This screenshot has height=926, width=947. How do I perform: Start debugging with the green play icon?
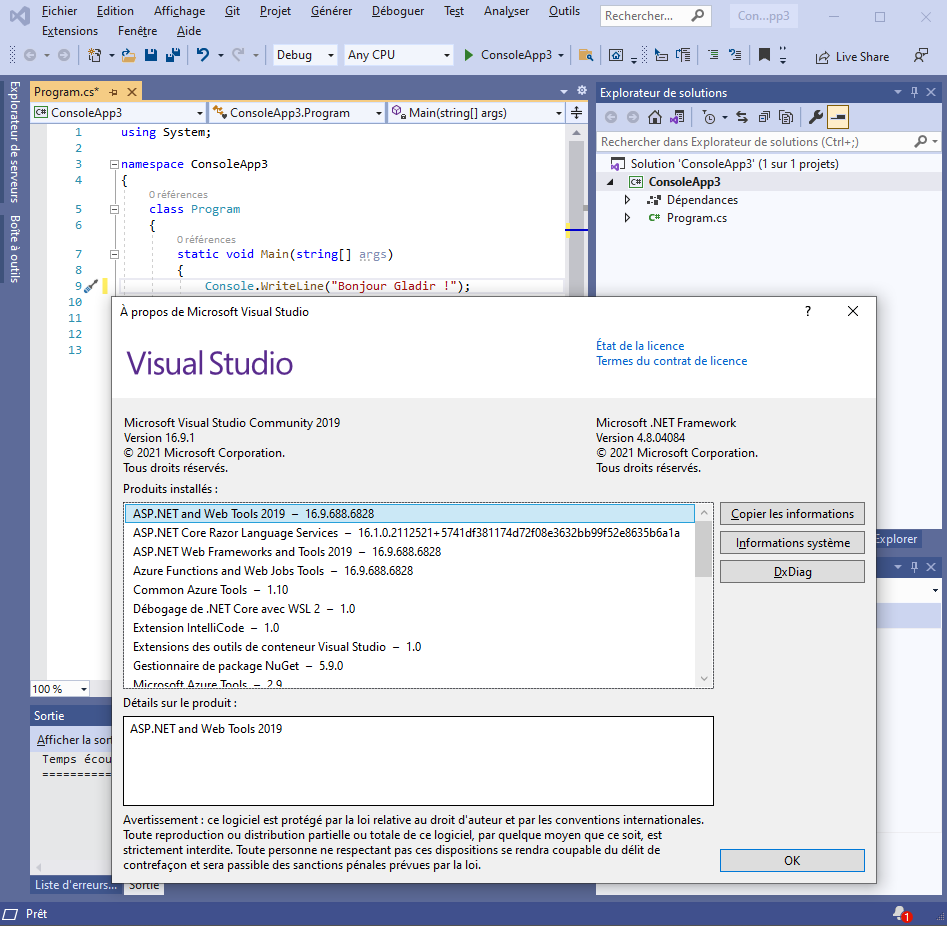[468, 55]
